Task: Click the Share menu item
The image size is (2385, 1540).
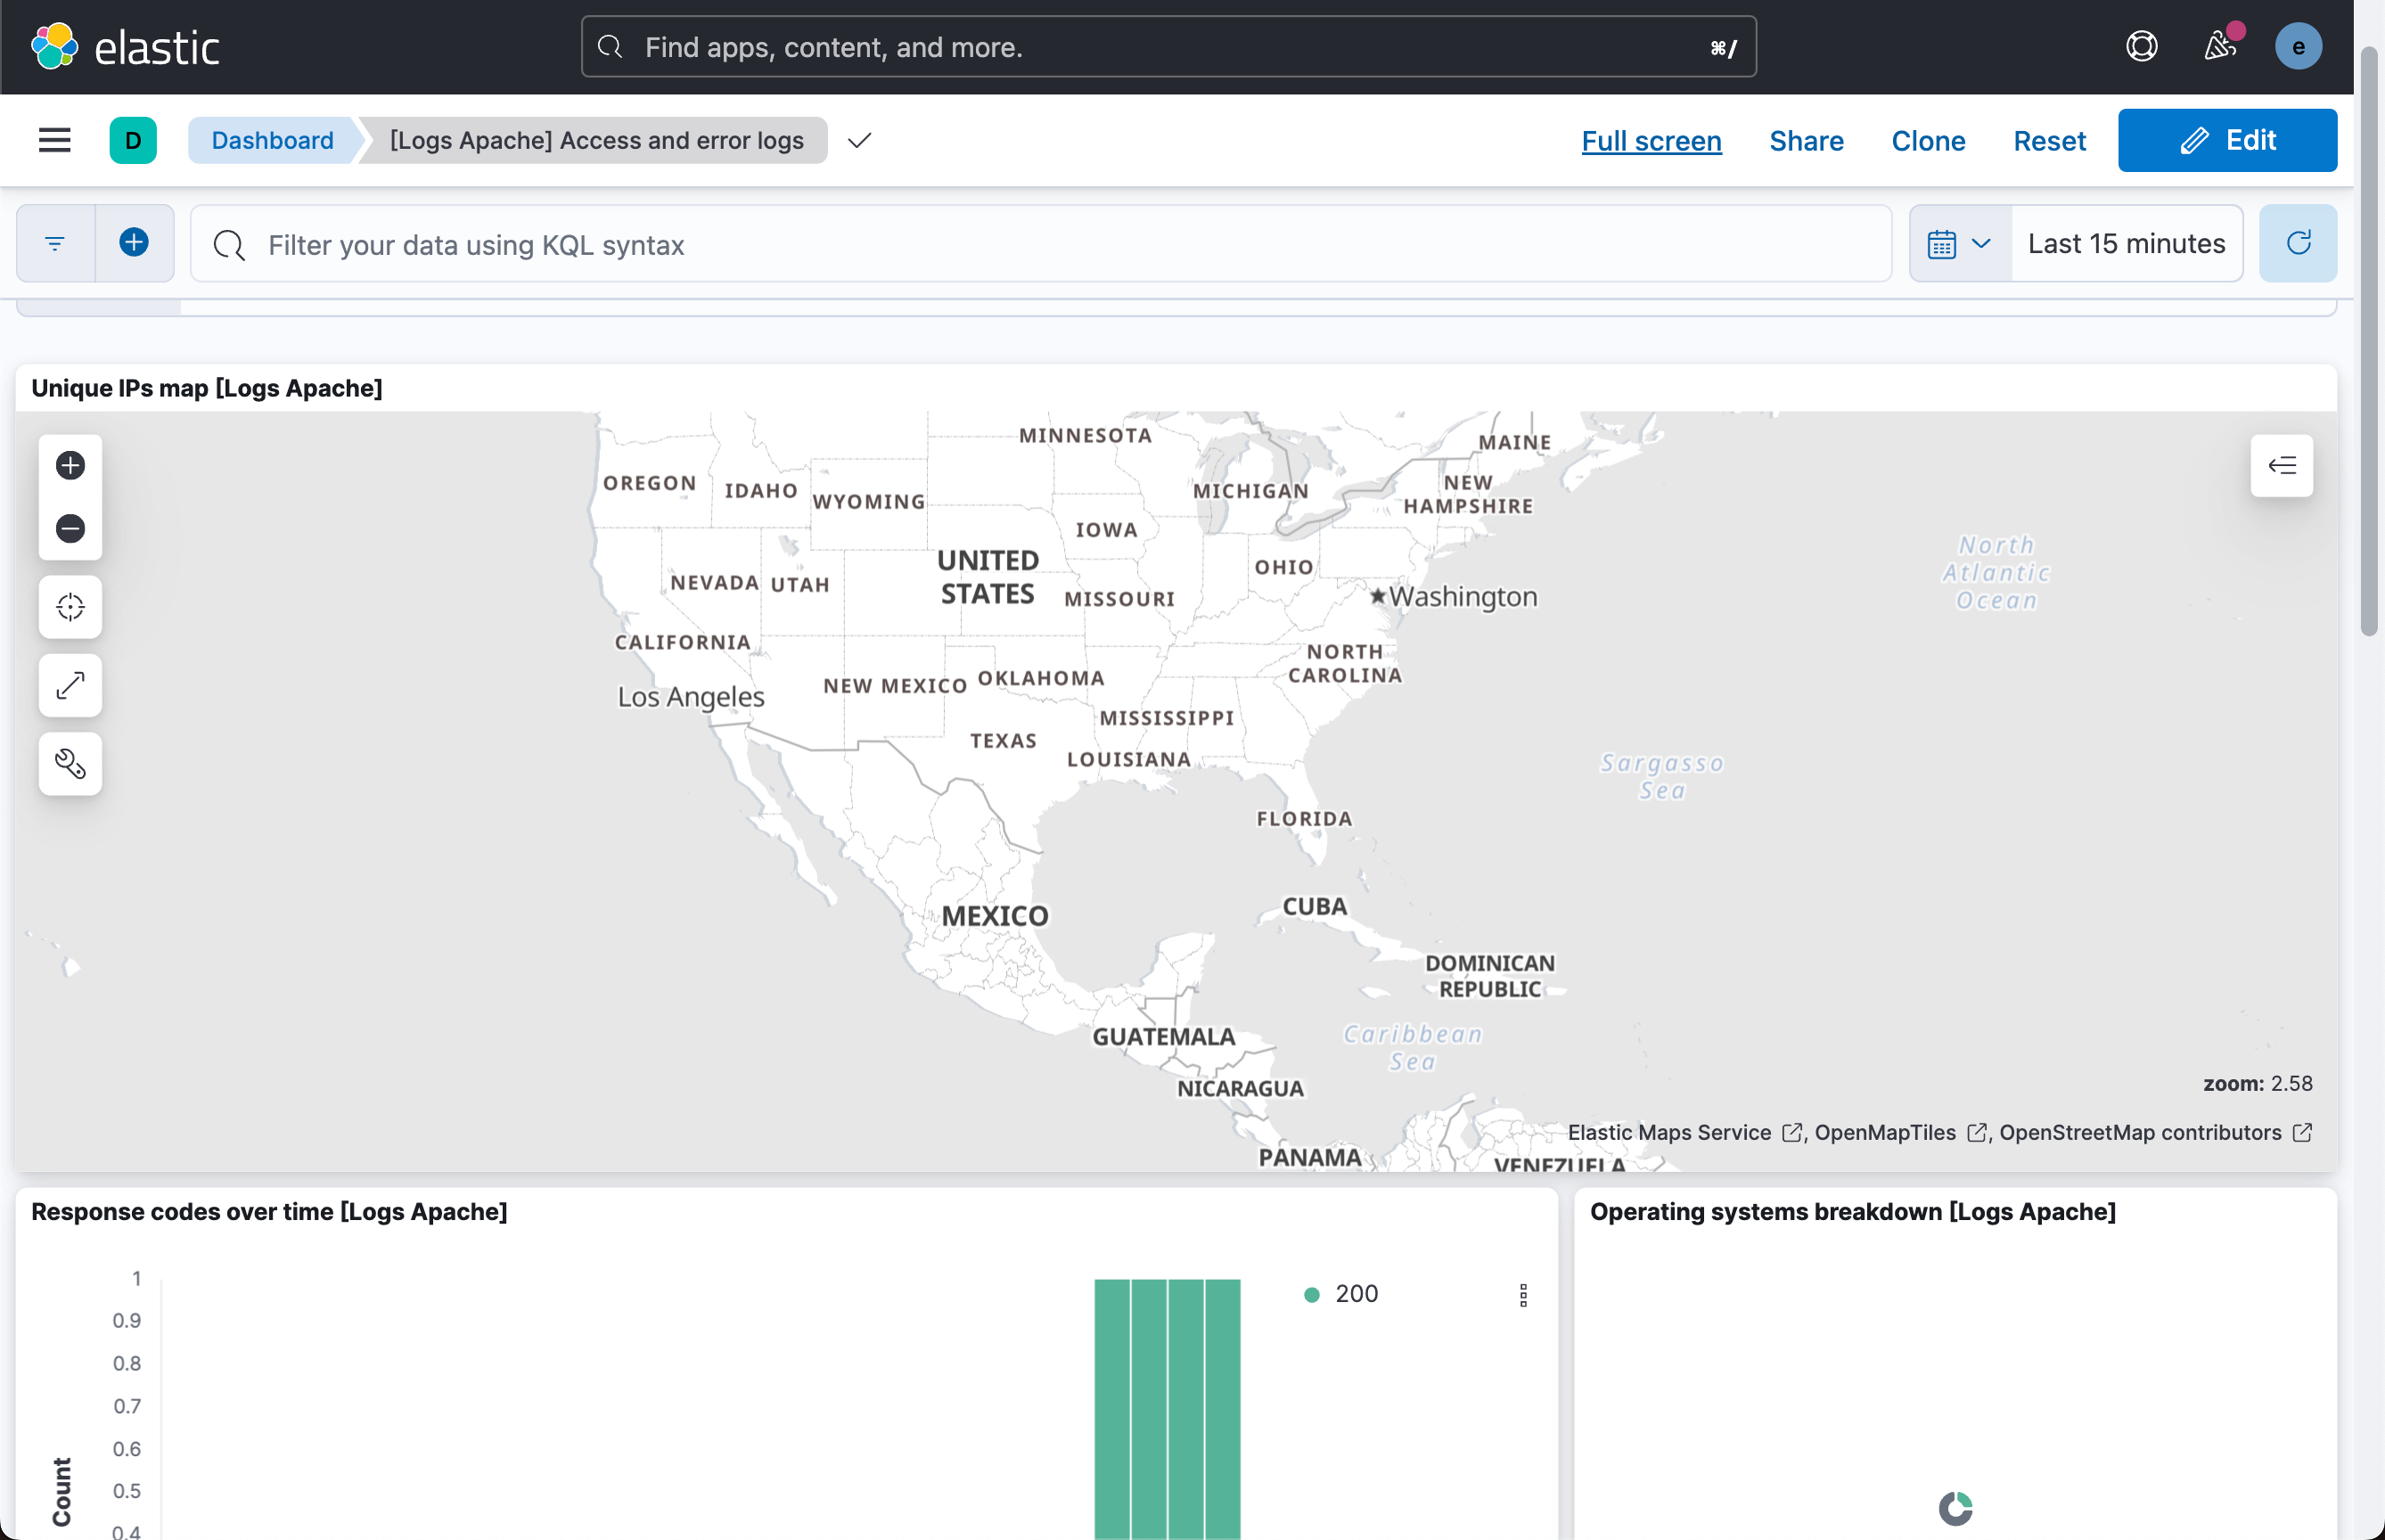Action: click(1805, 141)
